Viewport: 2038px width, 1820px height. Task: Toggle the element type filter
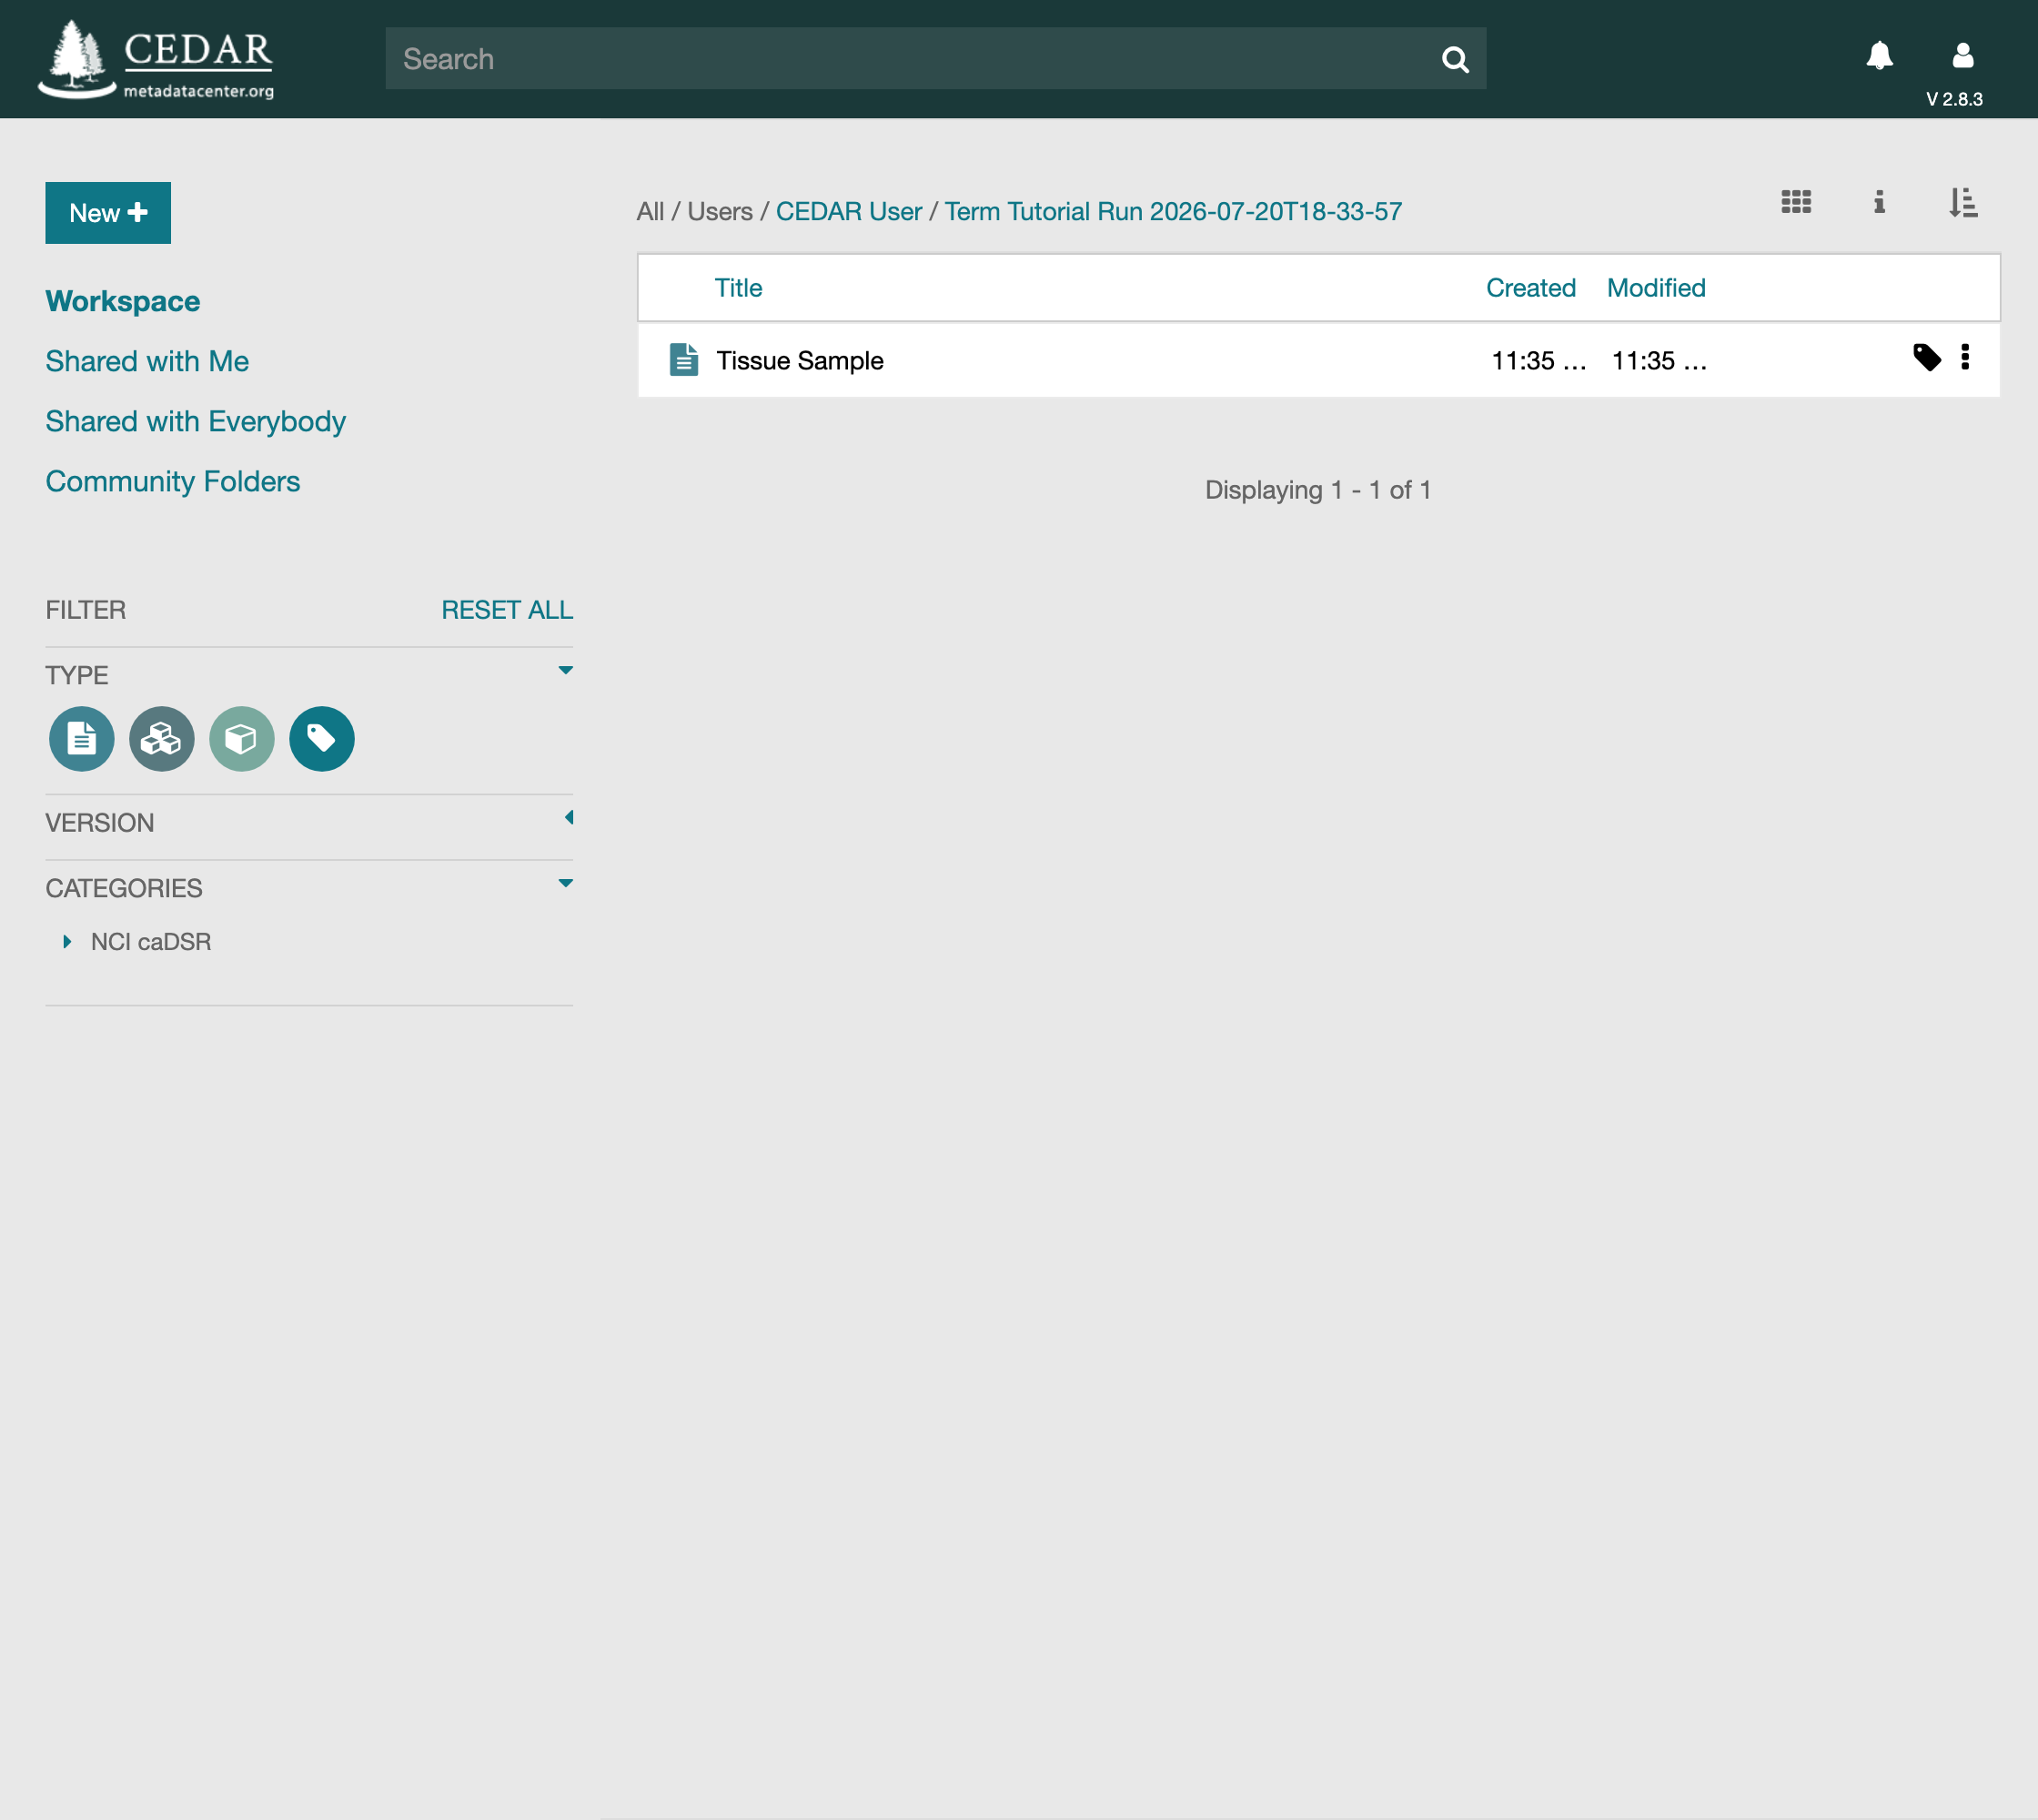(x=162, y=739)
